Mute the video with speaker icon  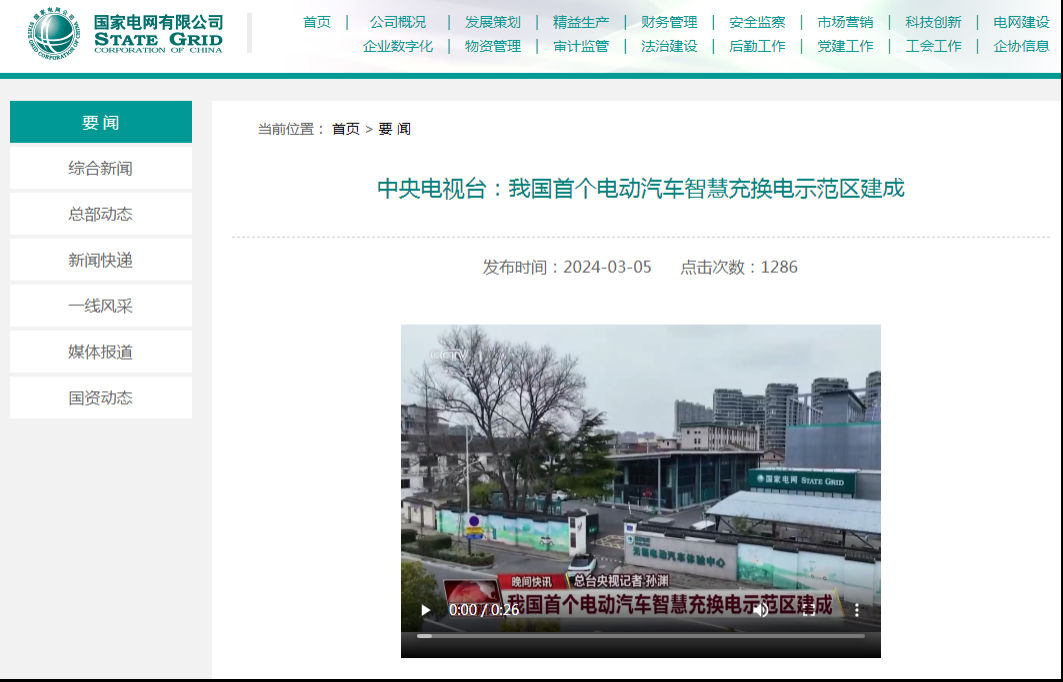[761, 610]
